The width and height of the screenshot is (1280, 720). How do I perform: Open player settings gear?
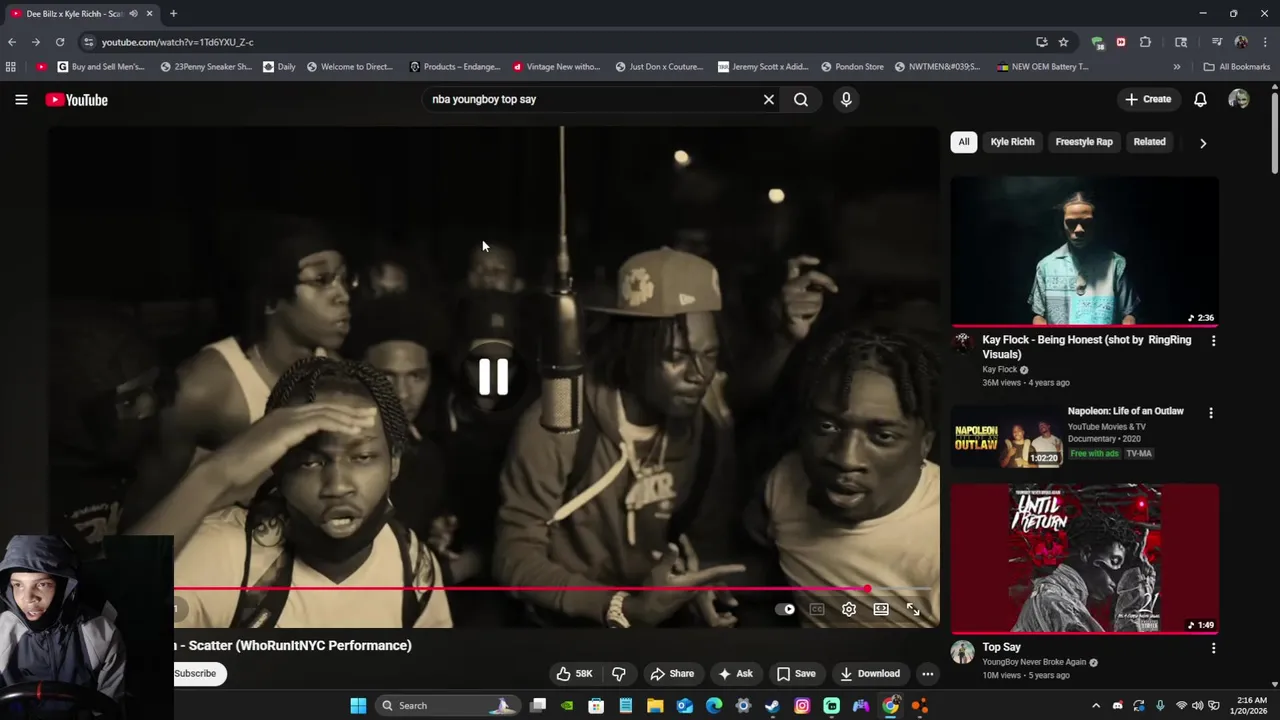click(x=849, y=609)
